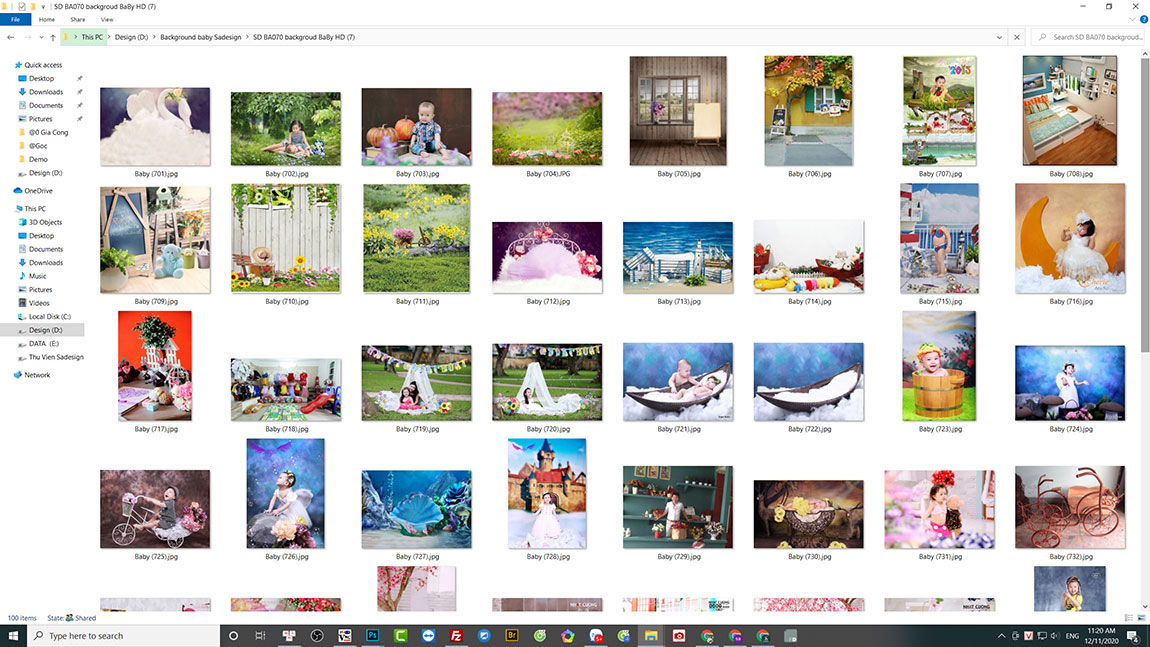Image resolution: width=1150 pixels, height=647 pixels.
Task: Open the '@0 Gia Cong' folder
Action: [x=48, y=132]
